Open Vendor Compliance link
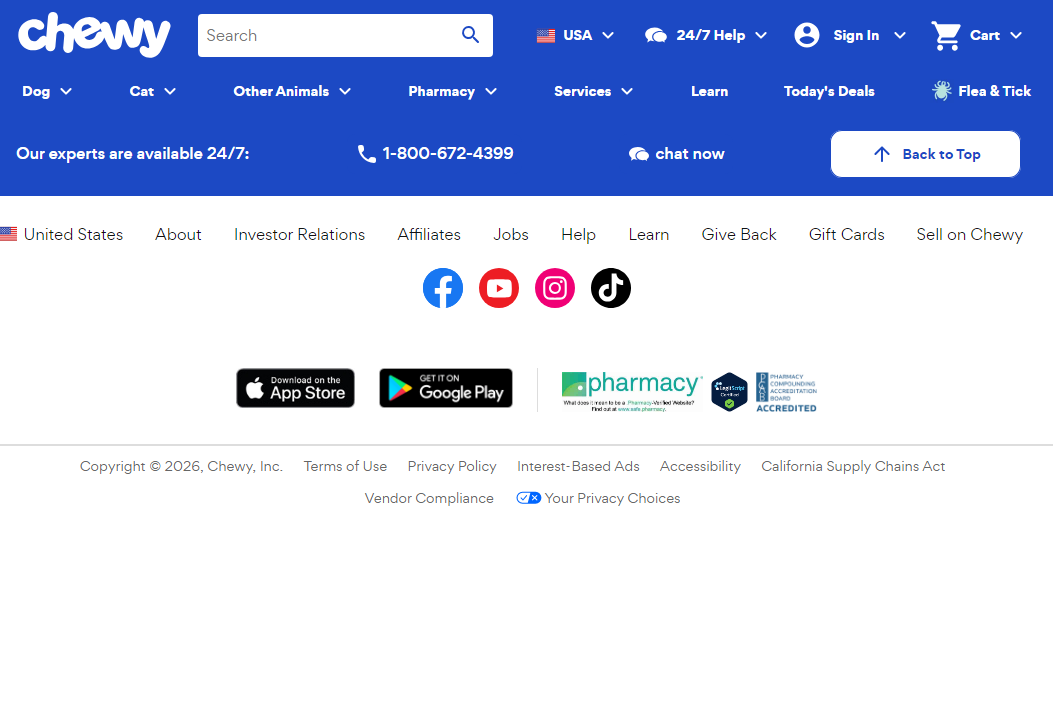The image size is (1053, 710). [429, 498]
